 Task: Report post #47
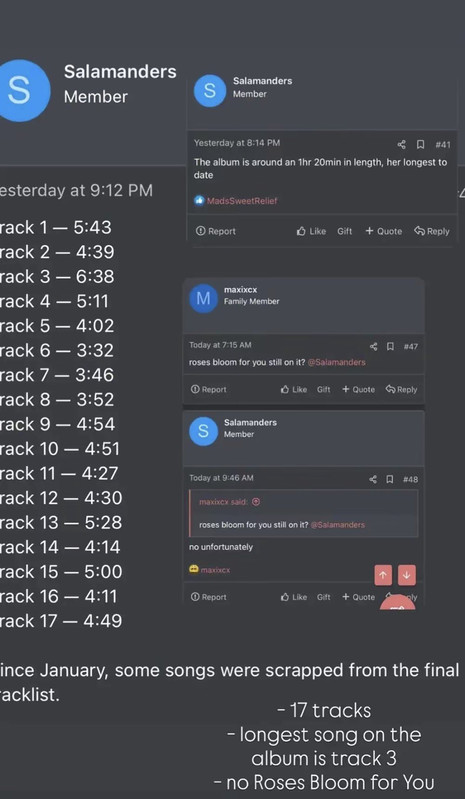click(x=208, y=389)
